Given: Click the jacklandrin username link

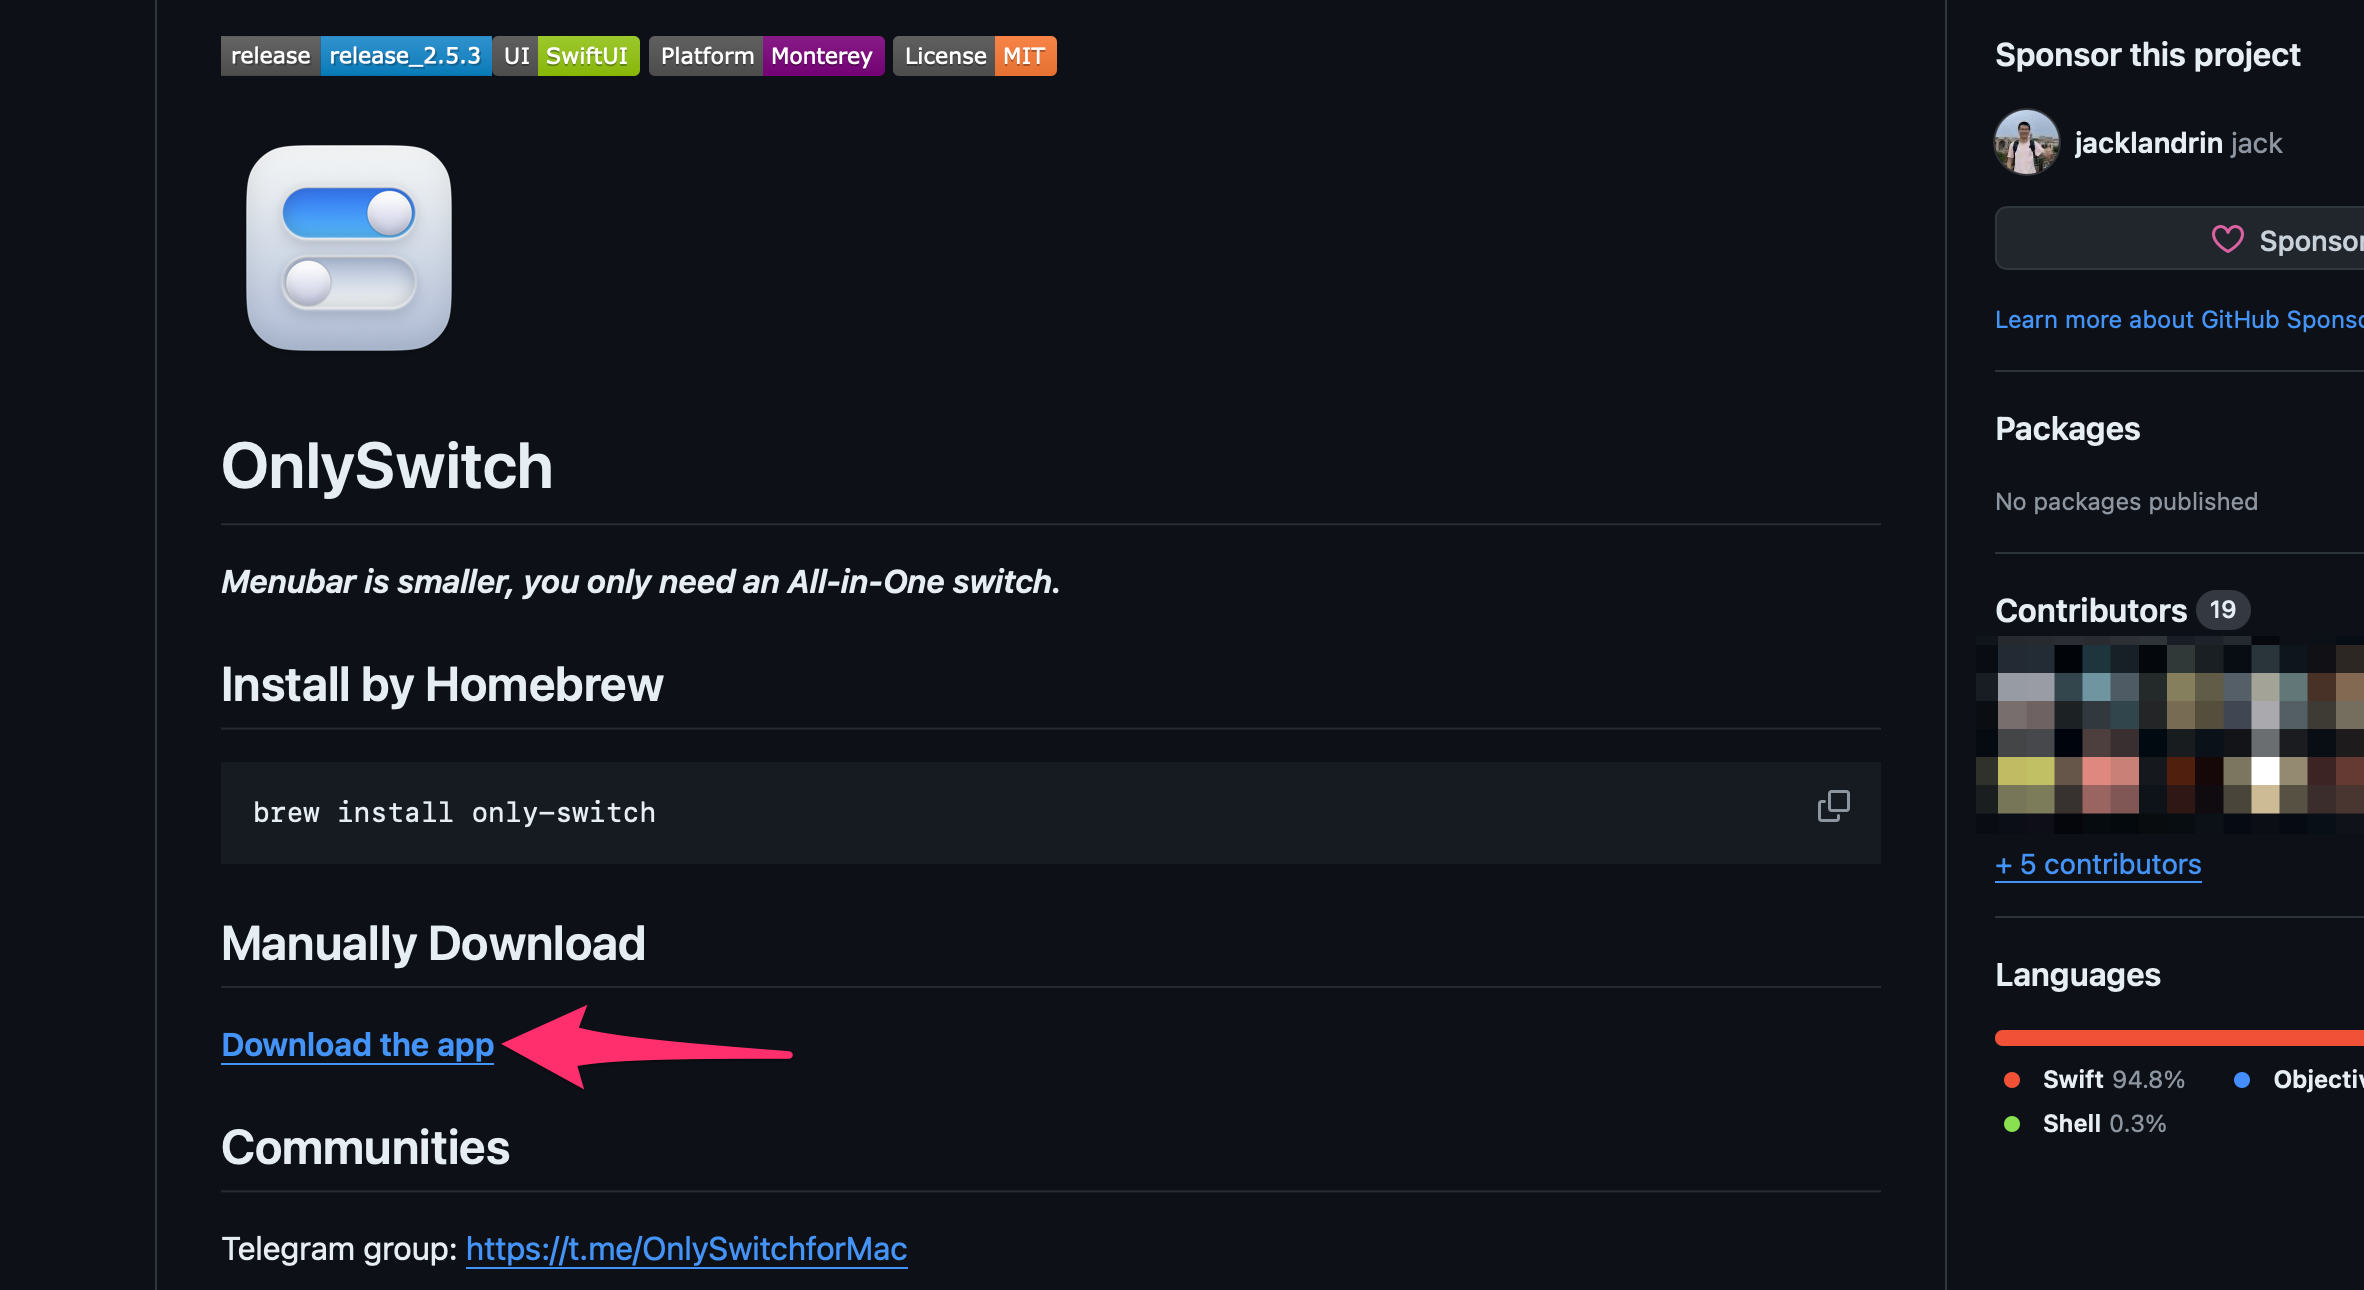Looking at the screenshot, I should [2148, 143].
